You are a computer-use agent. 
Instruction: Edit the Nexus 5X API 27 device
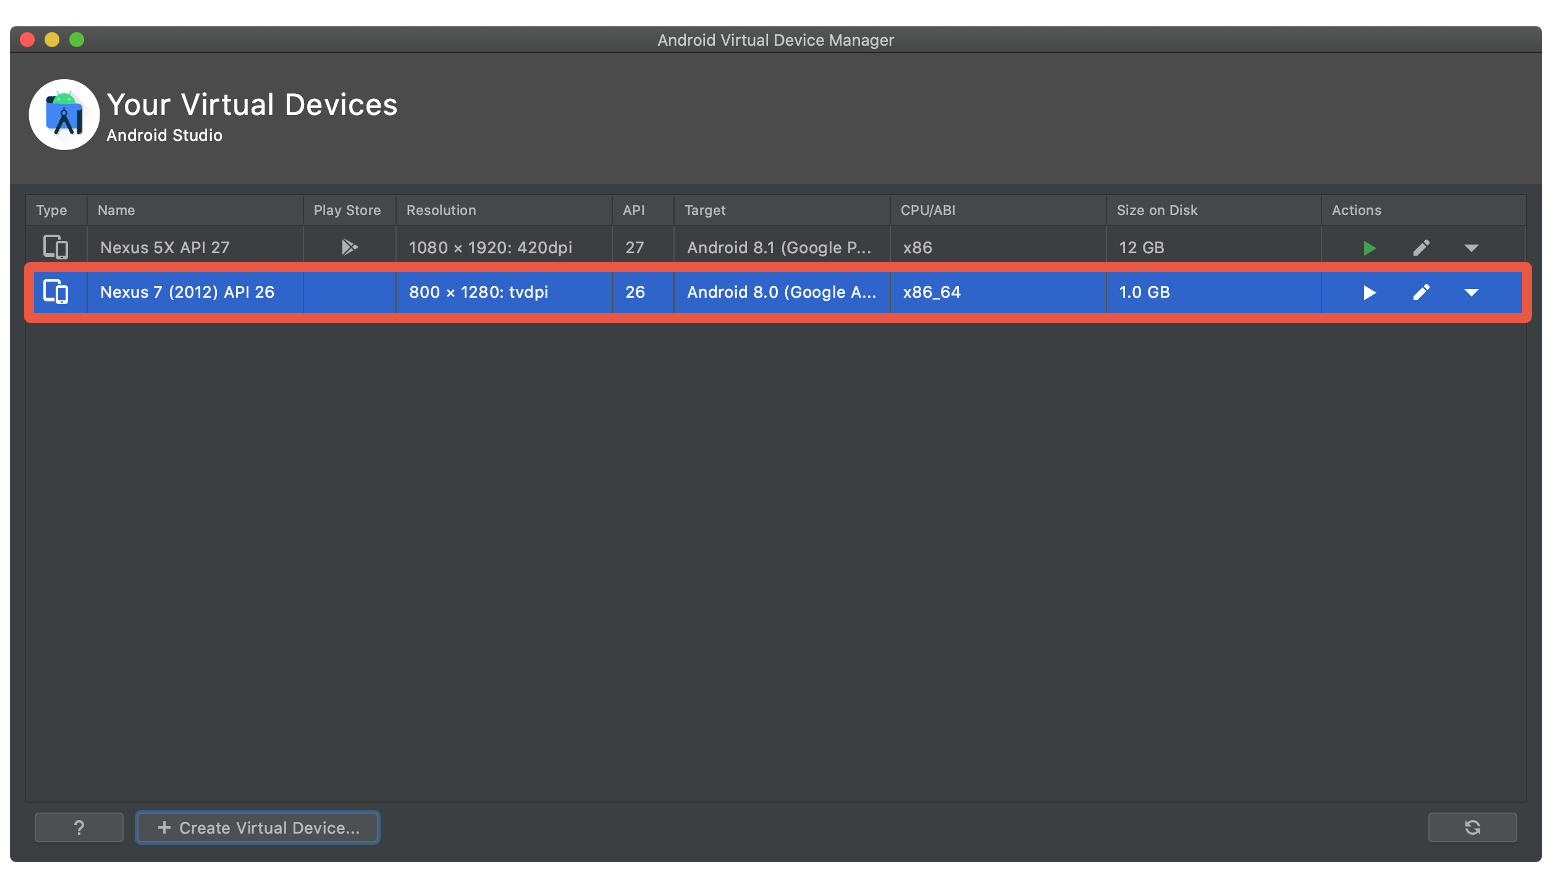(1421, 248)
